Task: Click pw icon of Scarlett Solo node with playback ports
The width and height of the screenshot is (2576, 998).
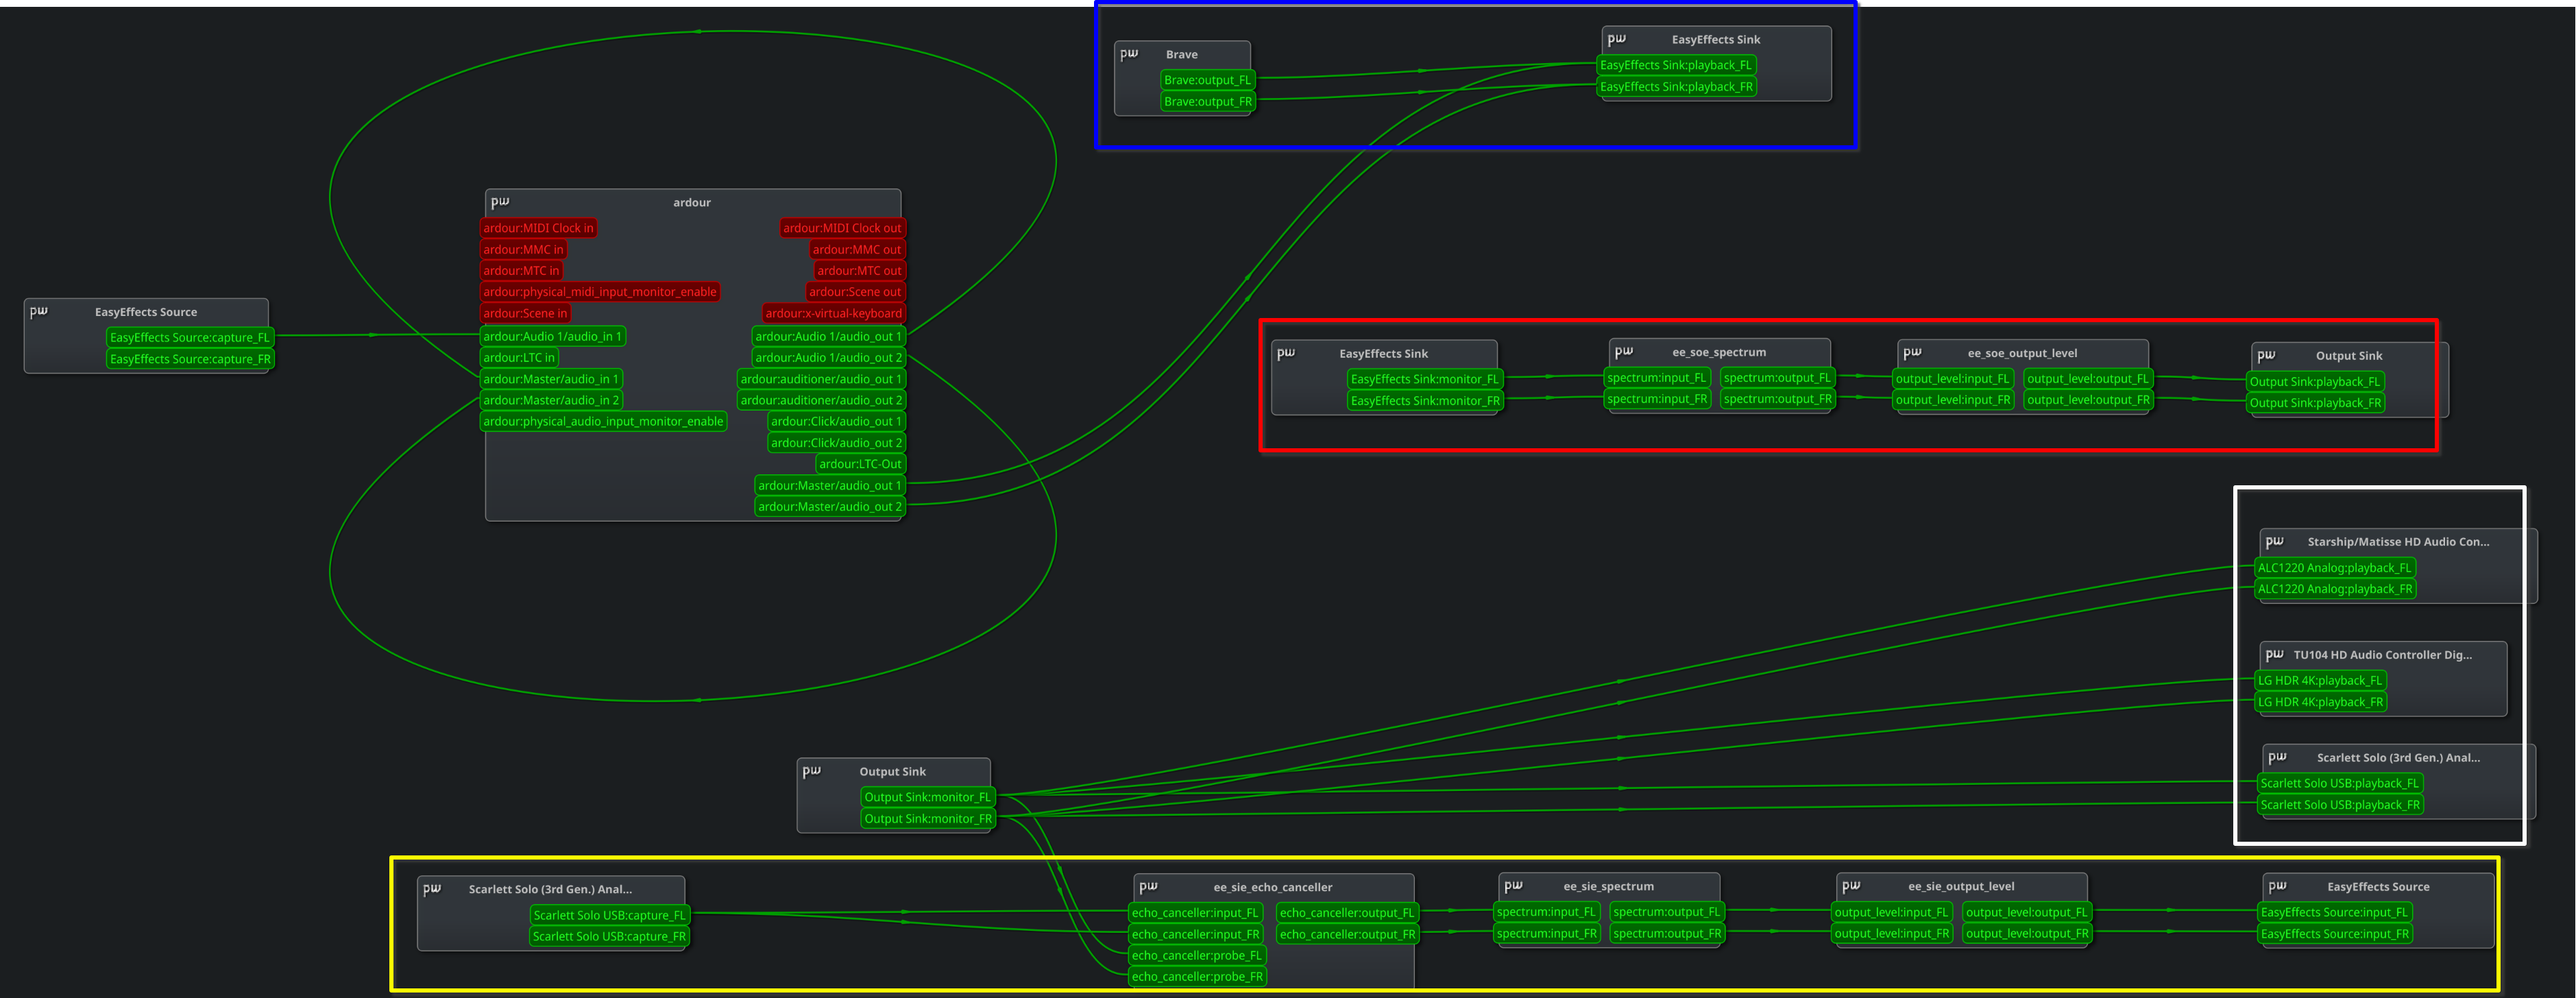Action: [x=2278, y=758]
